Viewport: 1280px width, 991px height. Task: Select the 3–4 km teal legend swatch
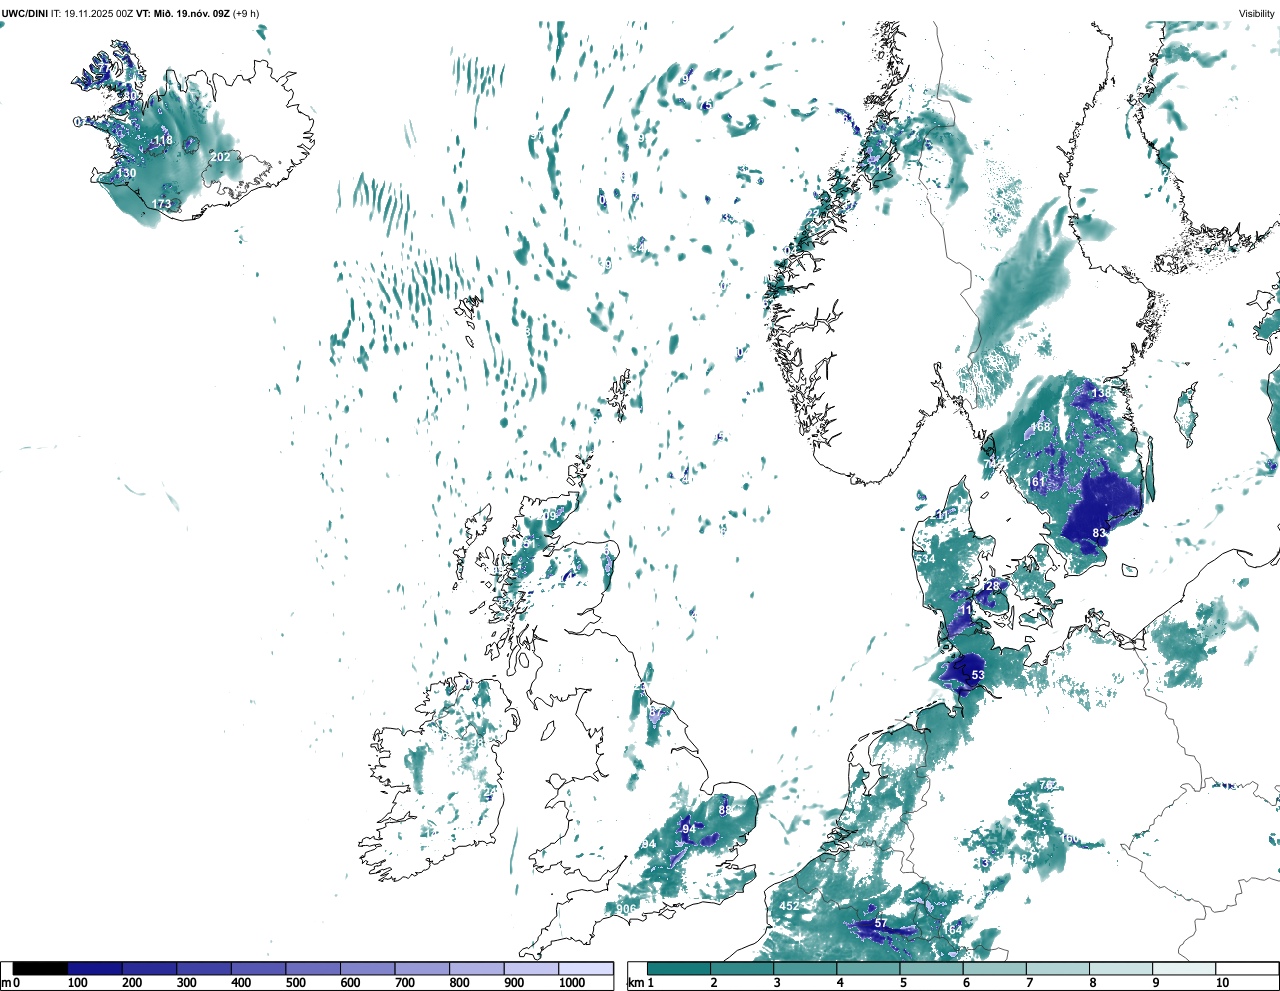pyautogui.click(x=806, y=969)
